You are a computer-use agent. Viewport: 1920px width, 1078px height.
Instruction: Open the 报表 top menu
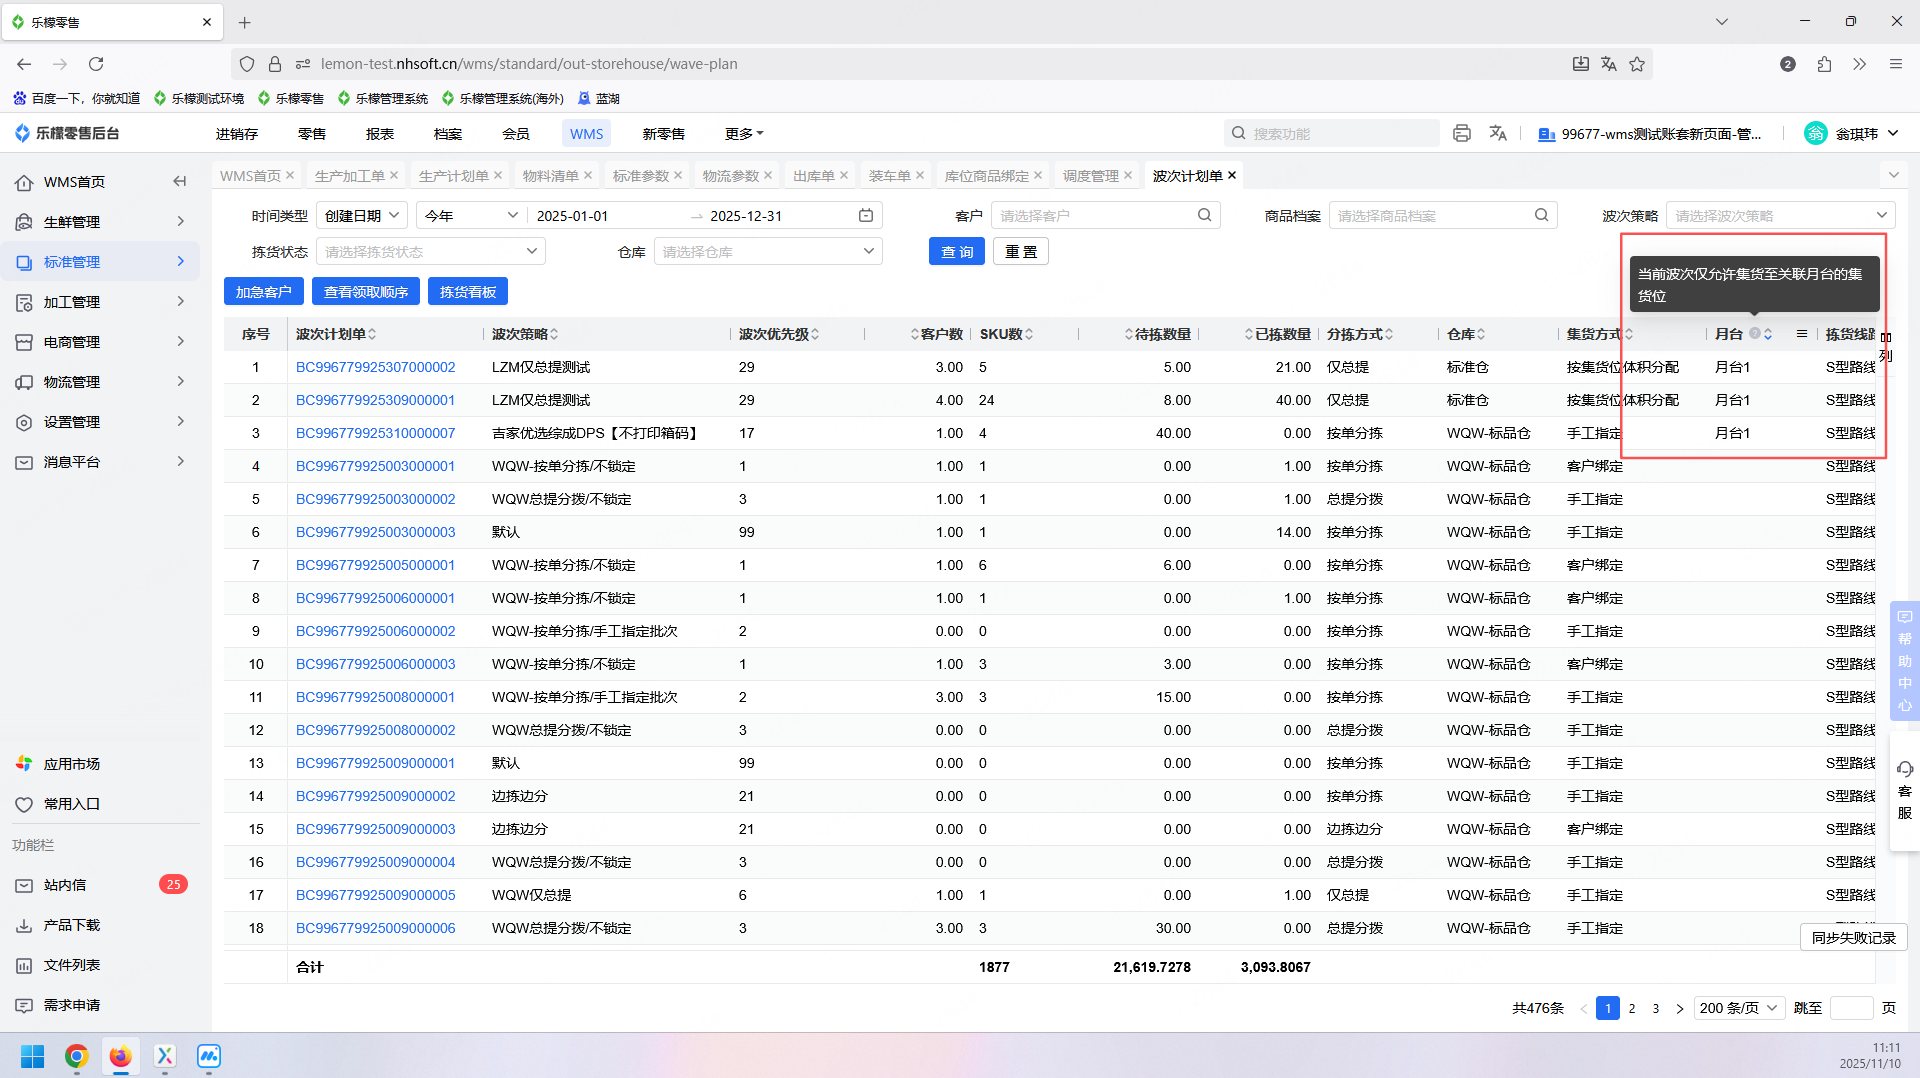pos(380,134)
